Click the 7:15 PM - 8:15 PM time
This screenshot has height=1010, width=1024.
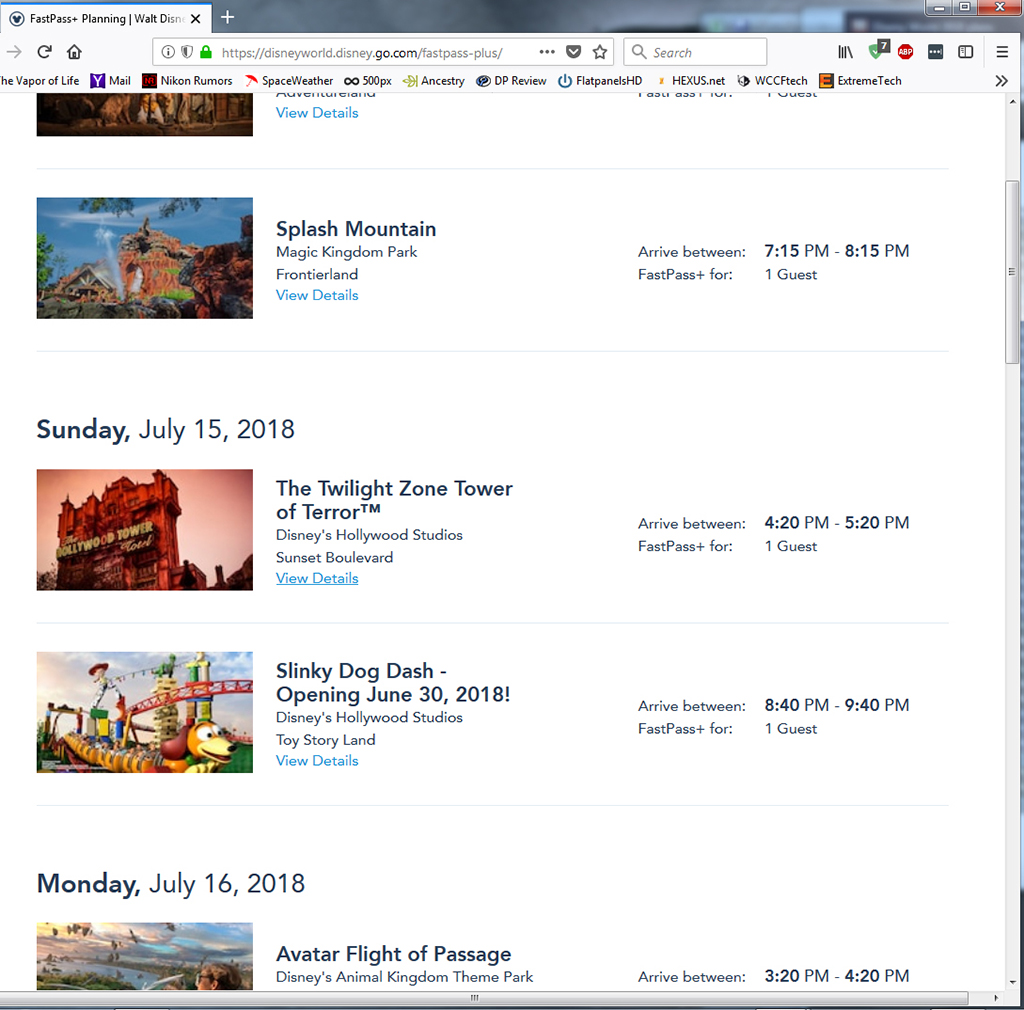837,251
